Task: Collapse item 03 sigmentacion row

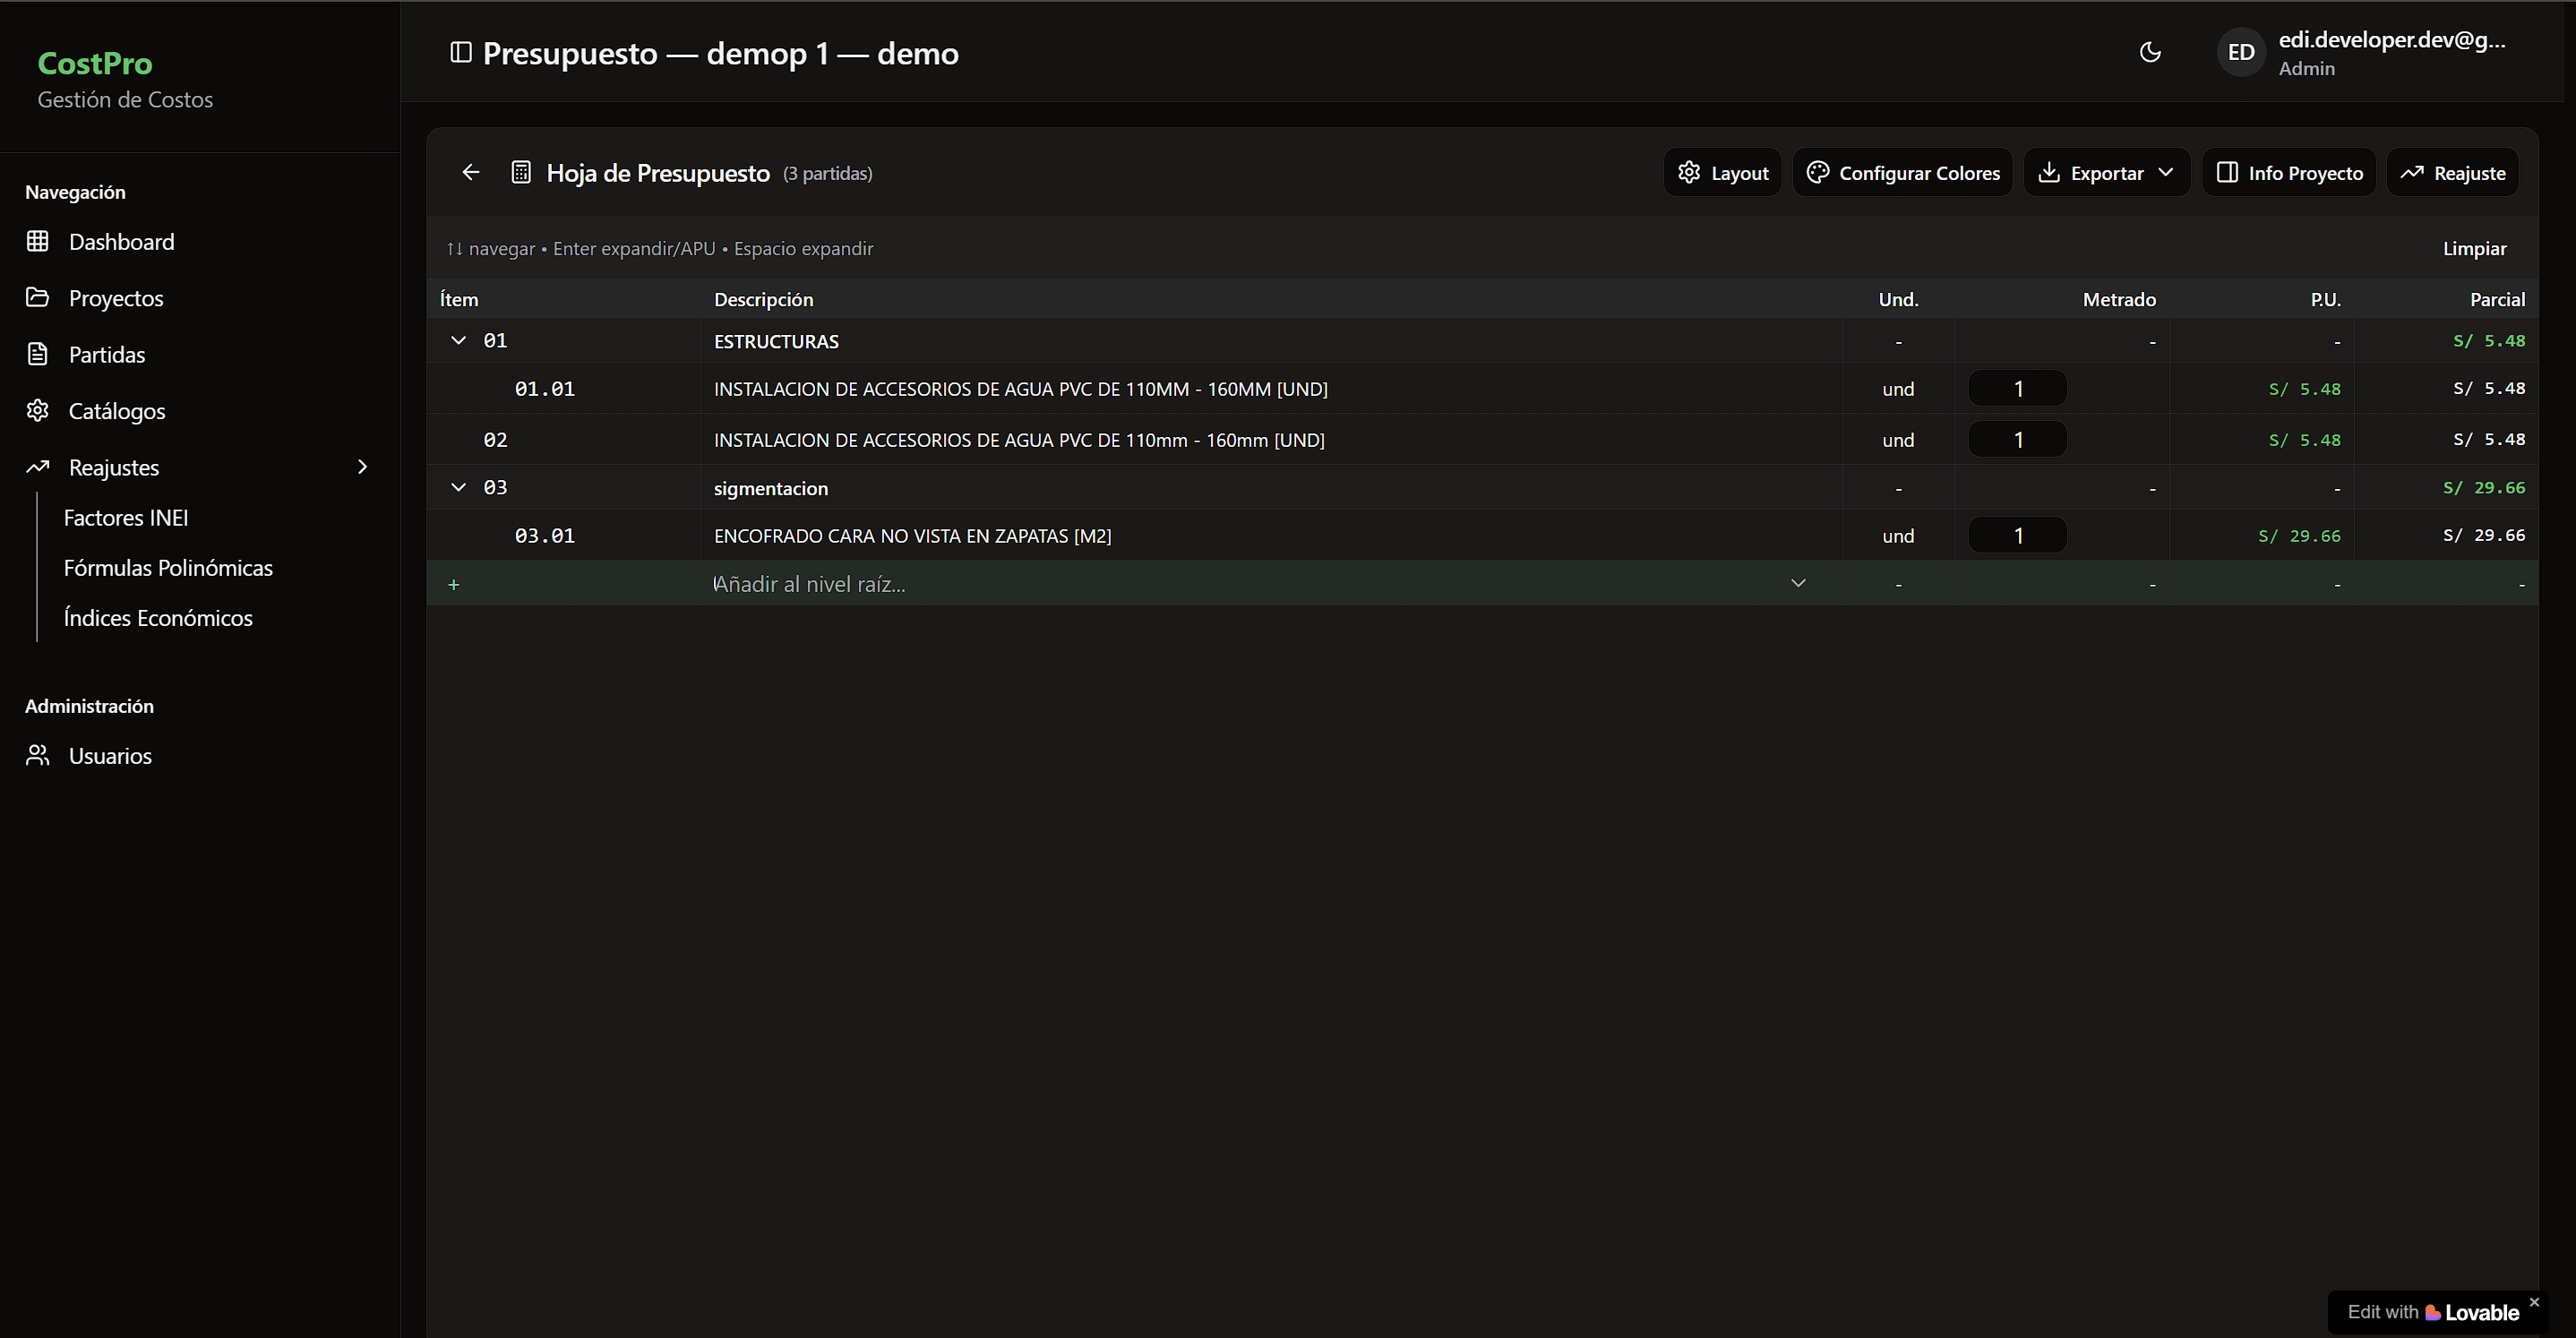Action: (459, 488)
